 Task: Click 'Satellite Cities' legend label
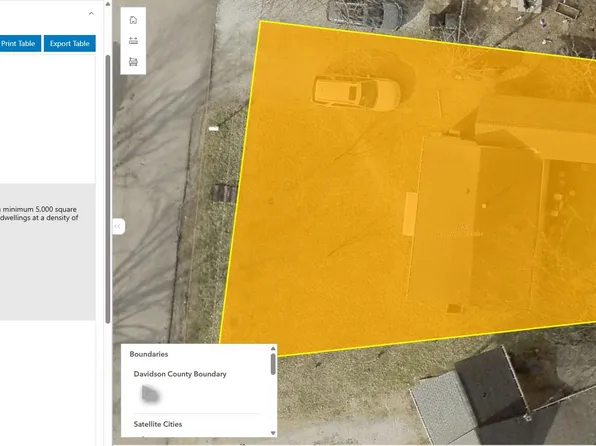pos(158,424)
